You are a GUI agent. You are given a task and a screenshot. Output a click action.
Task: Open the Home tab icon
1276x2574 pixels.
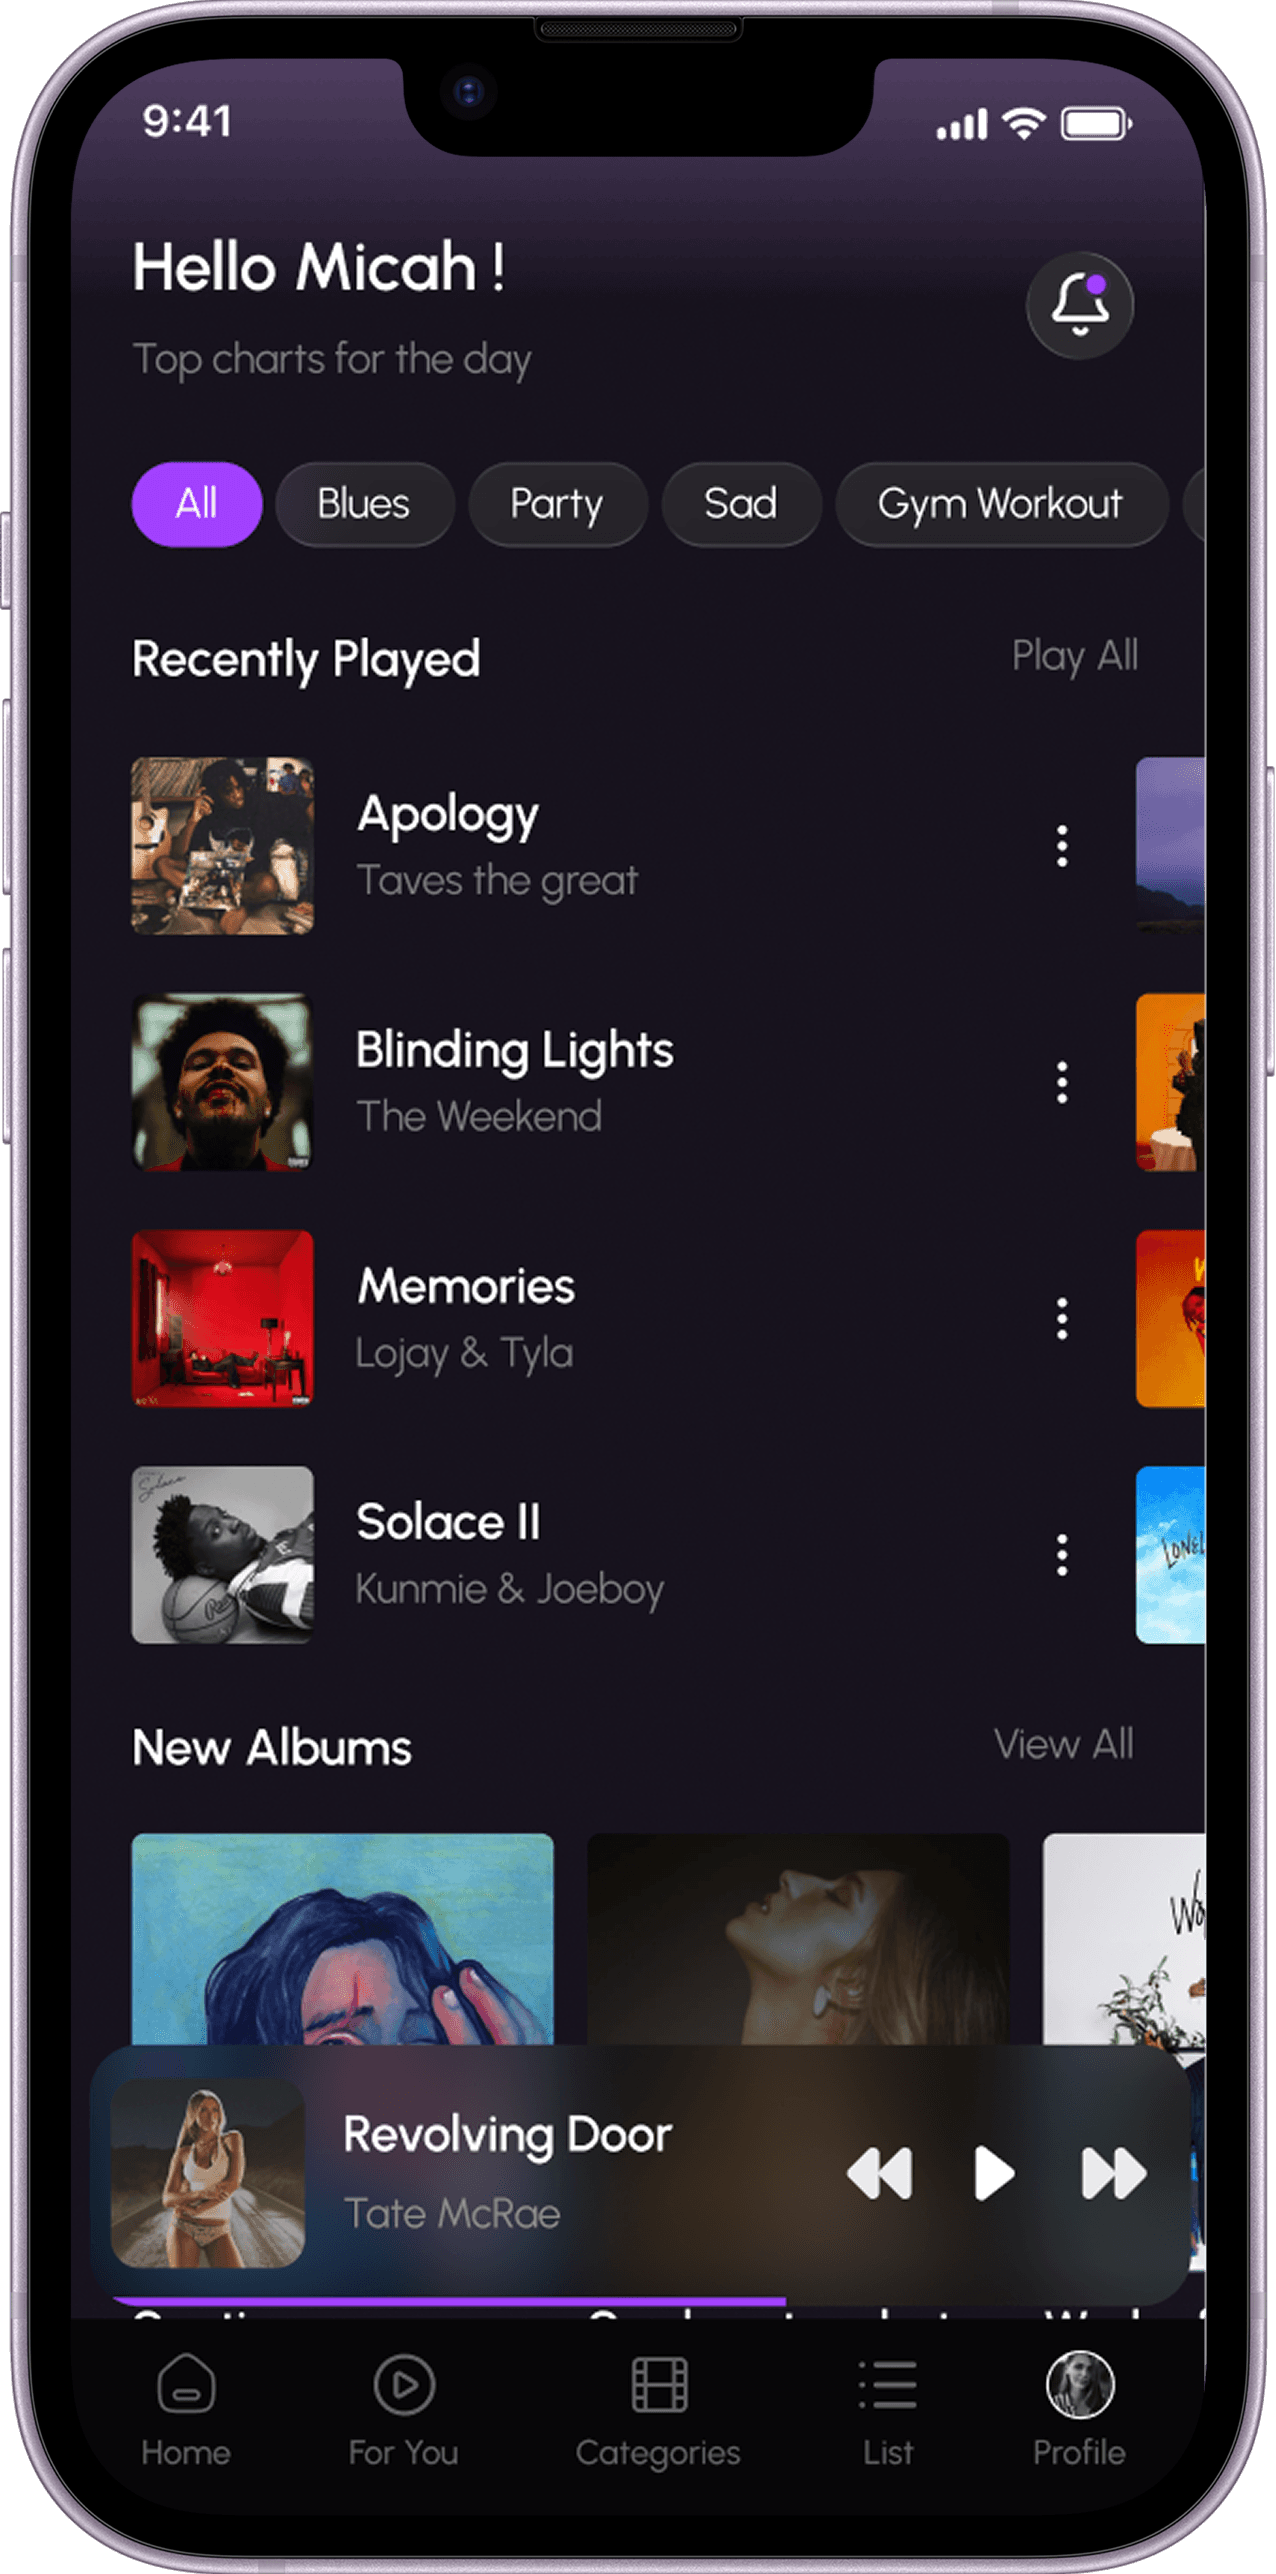(186, 2386)
